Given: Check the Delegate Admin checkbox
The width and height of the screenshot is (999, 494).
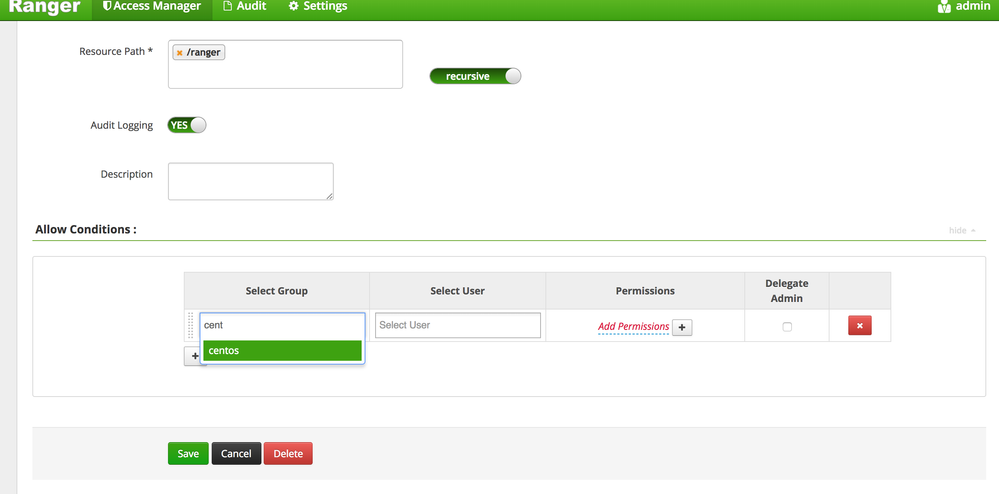Looking at the screenshot, I should pyautogui.click(x=787, y=327).
